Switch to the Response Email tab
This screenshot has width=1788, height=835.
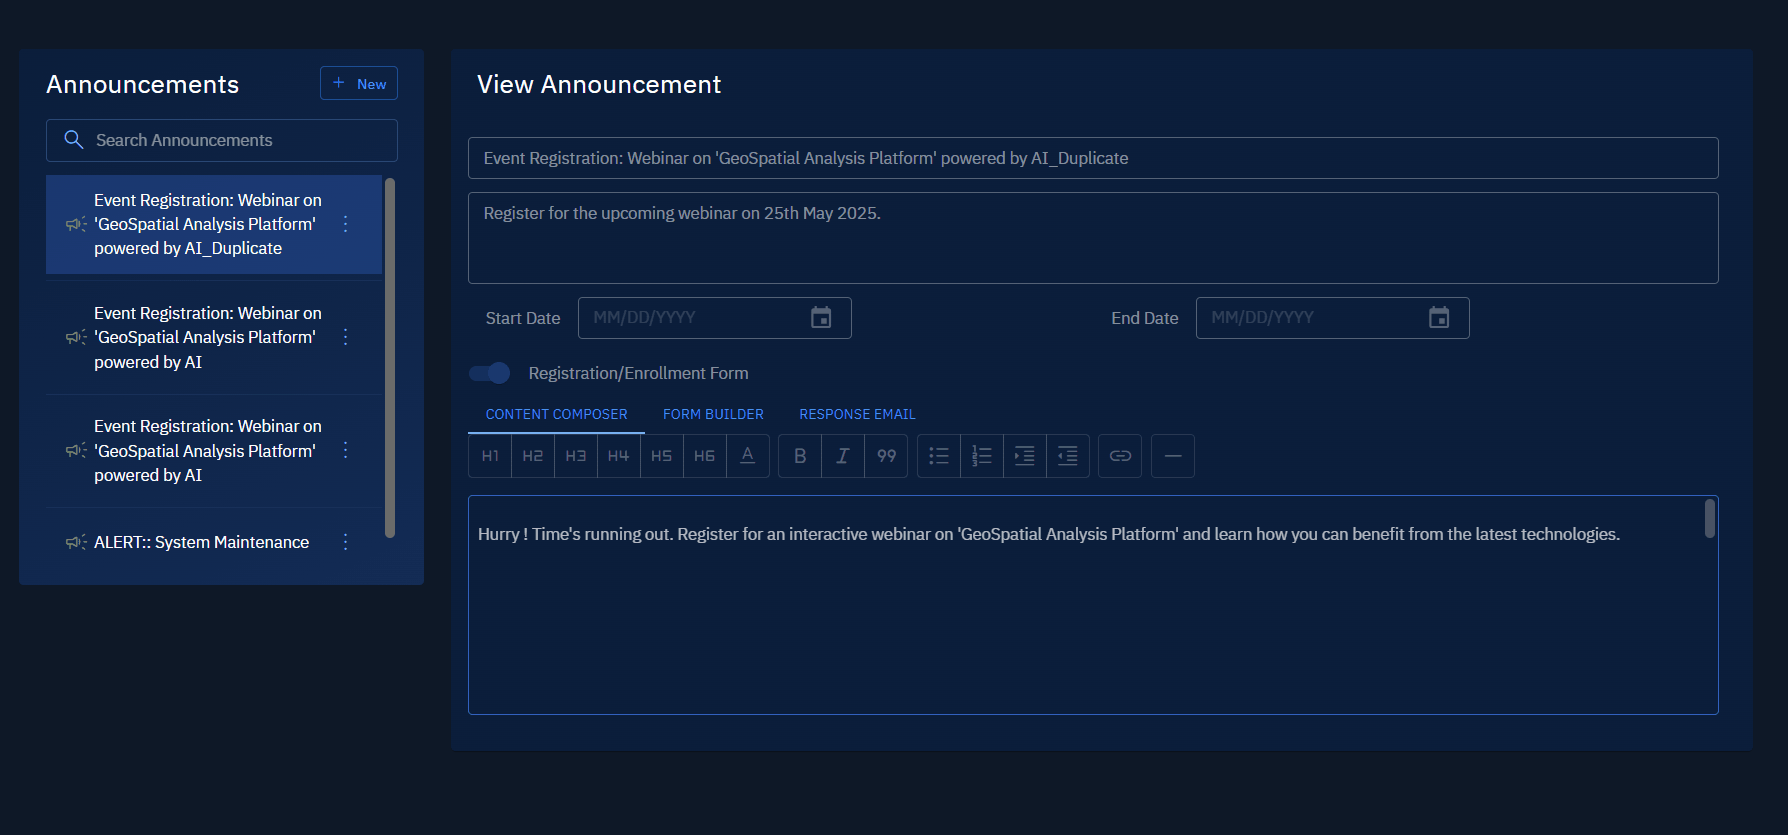coord(857,414)
